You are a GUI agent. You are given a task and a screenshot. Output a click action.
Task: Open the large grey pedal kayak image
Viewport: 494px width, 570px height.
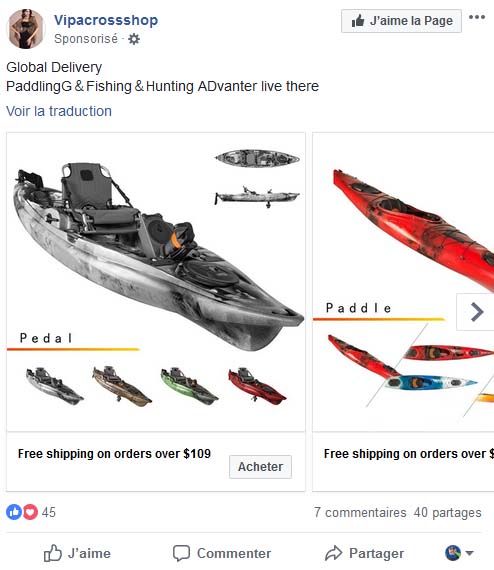[x=158, y=256]
